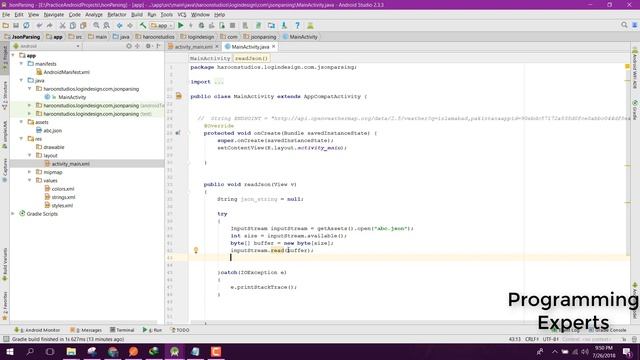The width and height of the screenshot is (640, 360).
Task: Collapse the assets folder
Action: tap(21, 122)
